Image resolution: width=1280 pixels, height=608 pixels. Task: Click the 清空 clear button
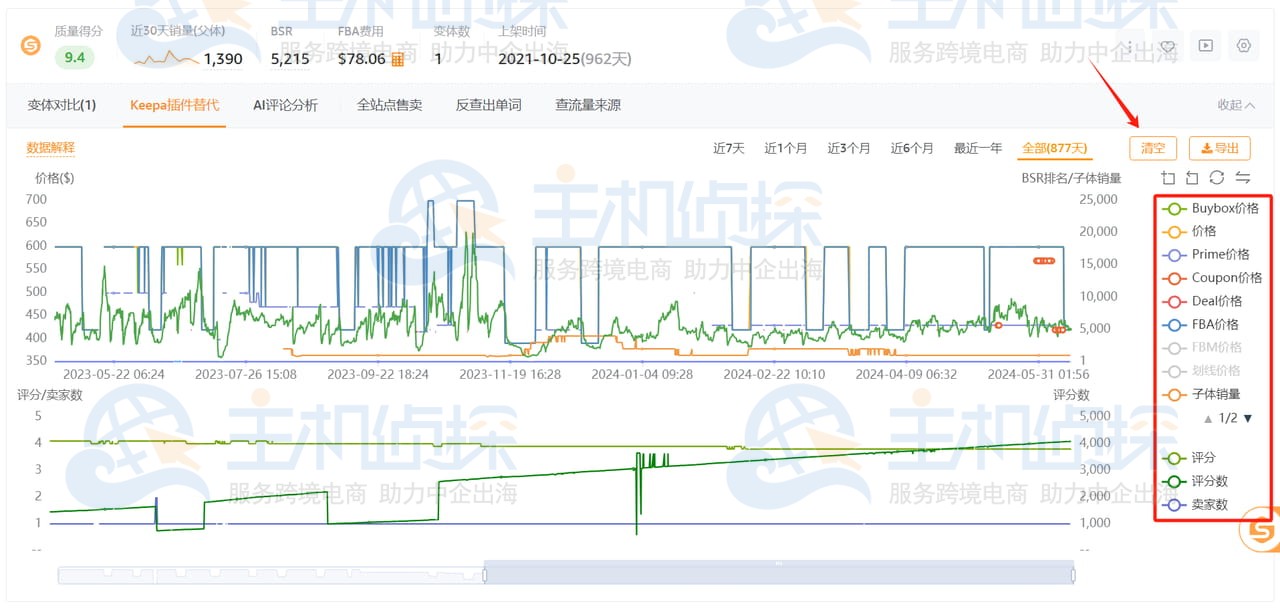1153,147
